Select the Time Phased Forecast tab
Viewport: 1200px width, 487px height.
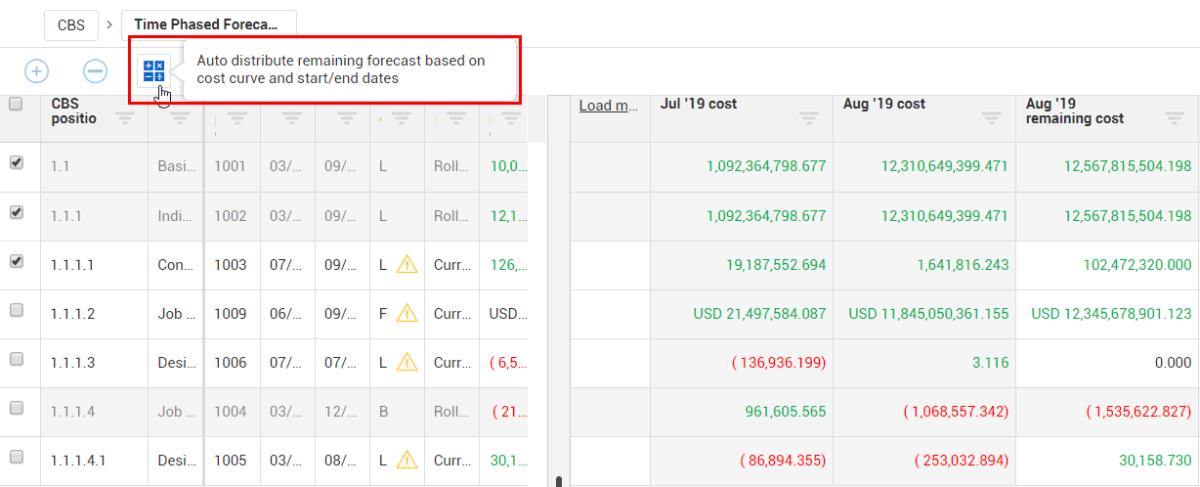[x=207, y=24]
